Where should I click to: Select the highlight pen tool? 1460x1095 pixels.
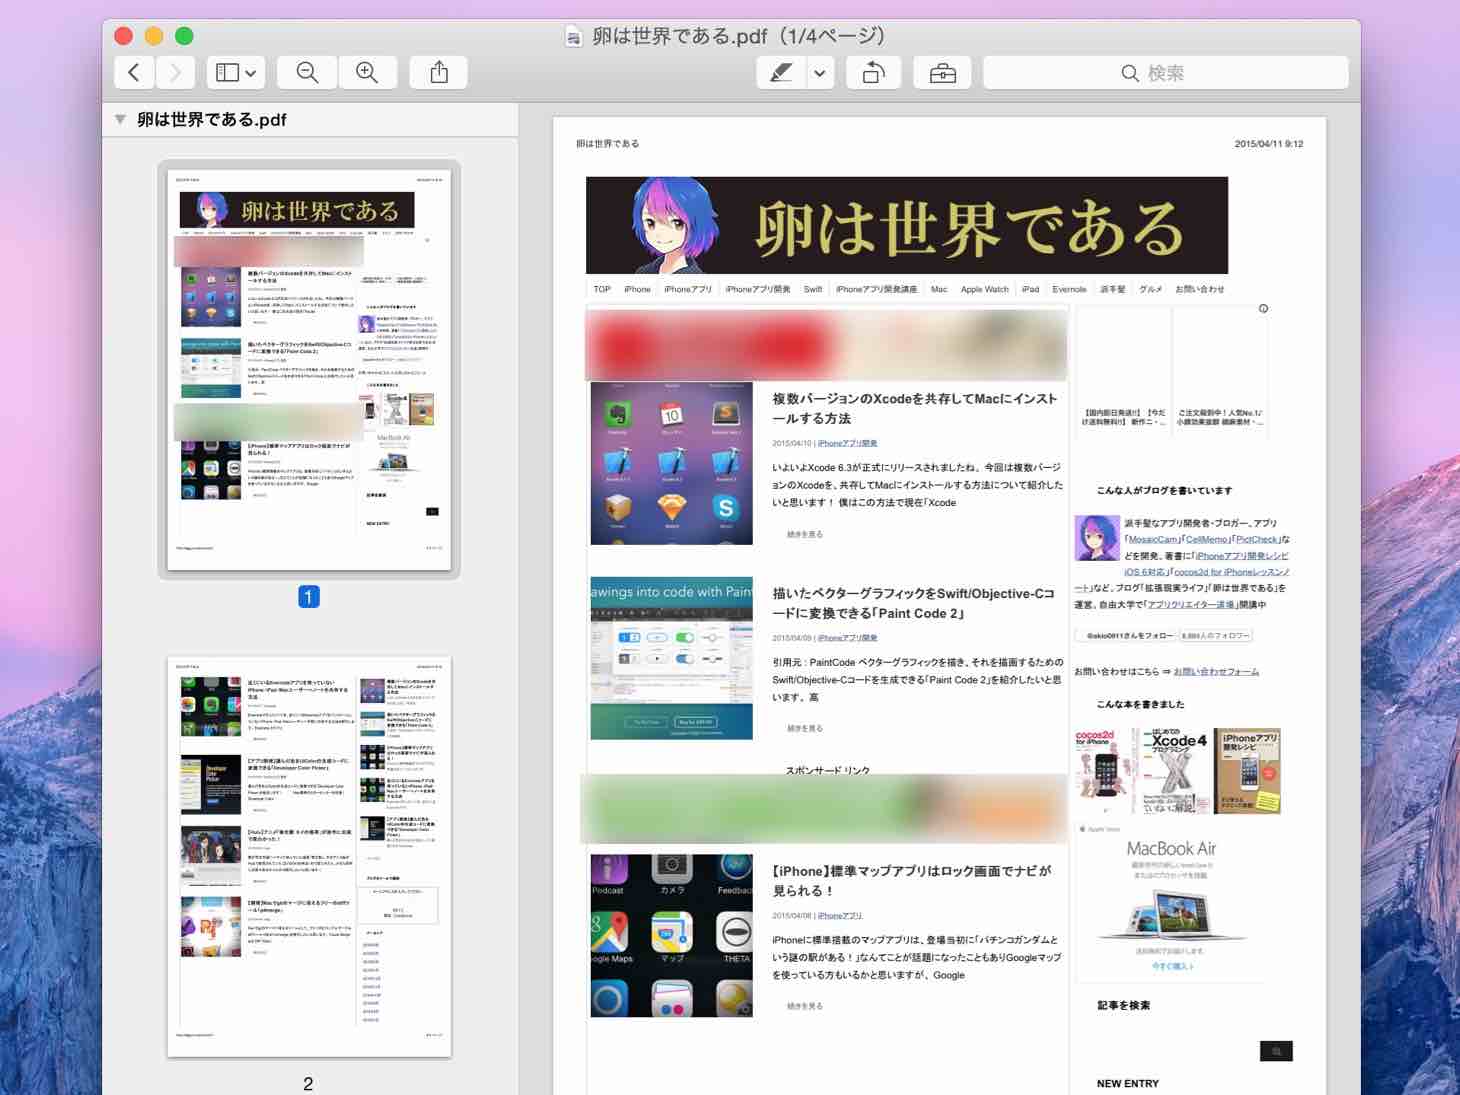pos(781,73)
